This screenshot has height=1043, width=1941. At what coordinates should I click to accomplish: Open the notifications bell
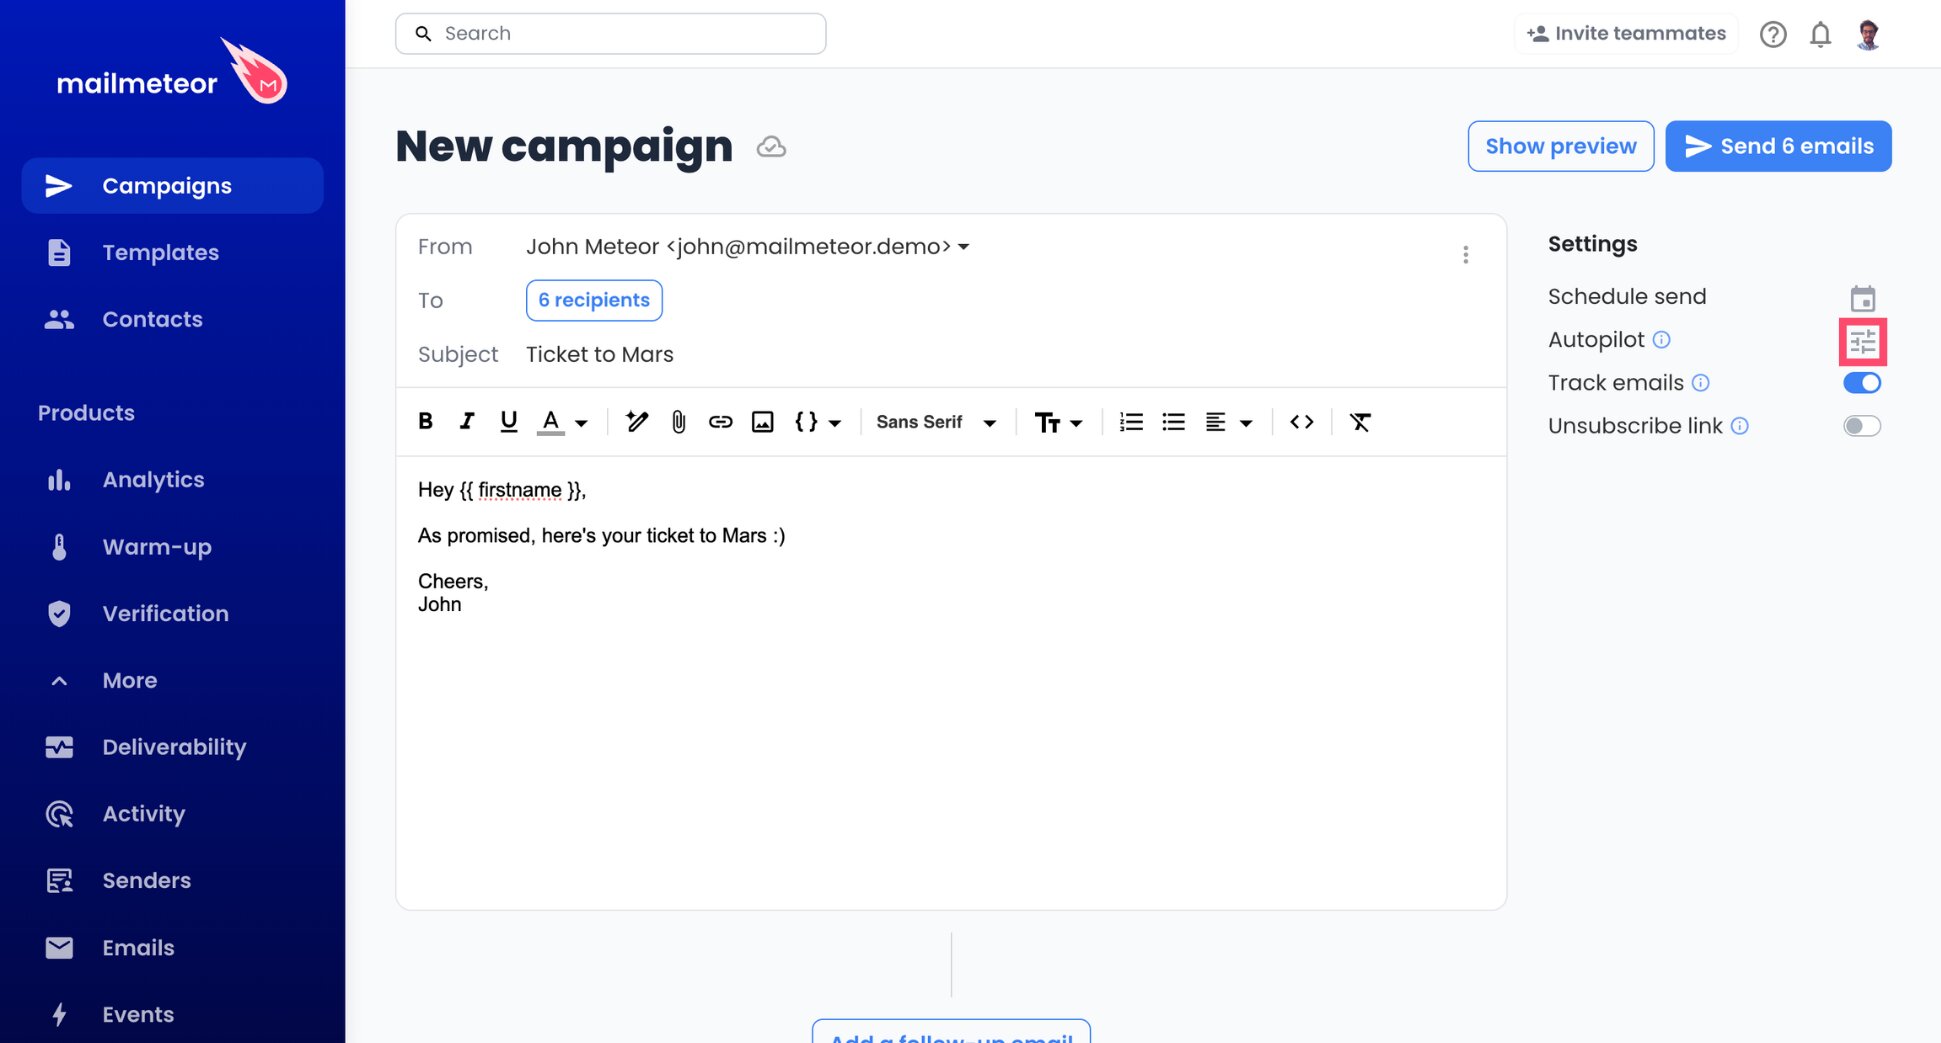[x=1820, y=34]
